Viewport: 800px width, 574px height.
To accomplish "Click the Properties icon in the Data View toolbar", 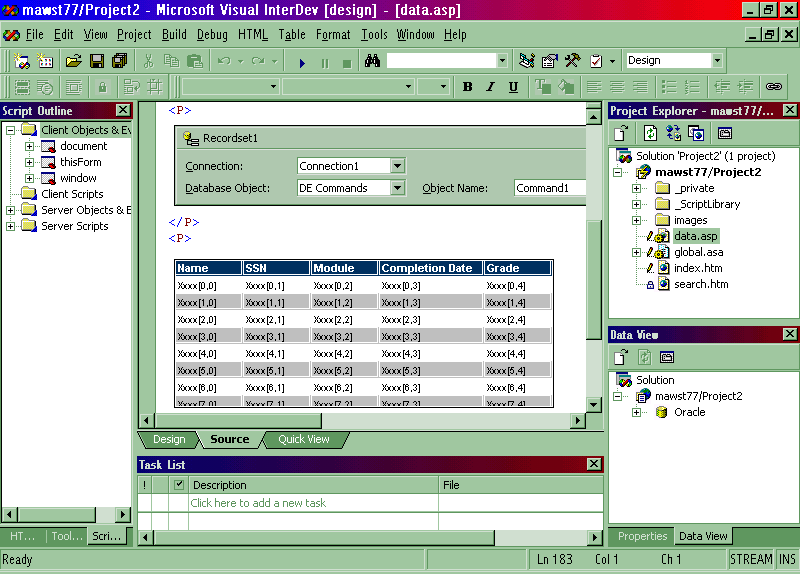I will click(667, 357).
